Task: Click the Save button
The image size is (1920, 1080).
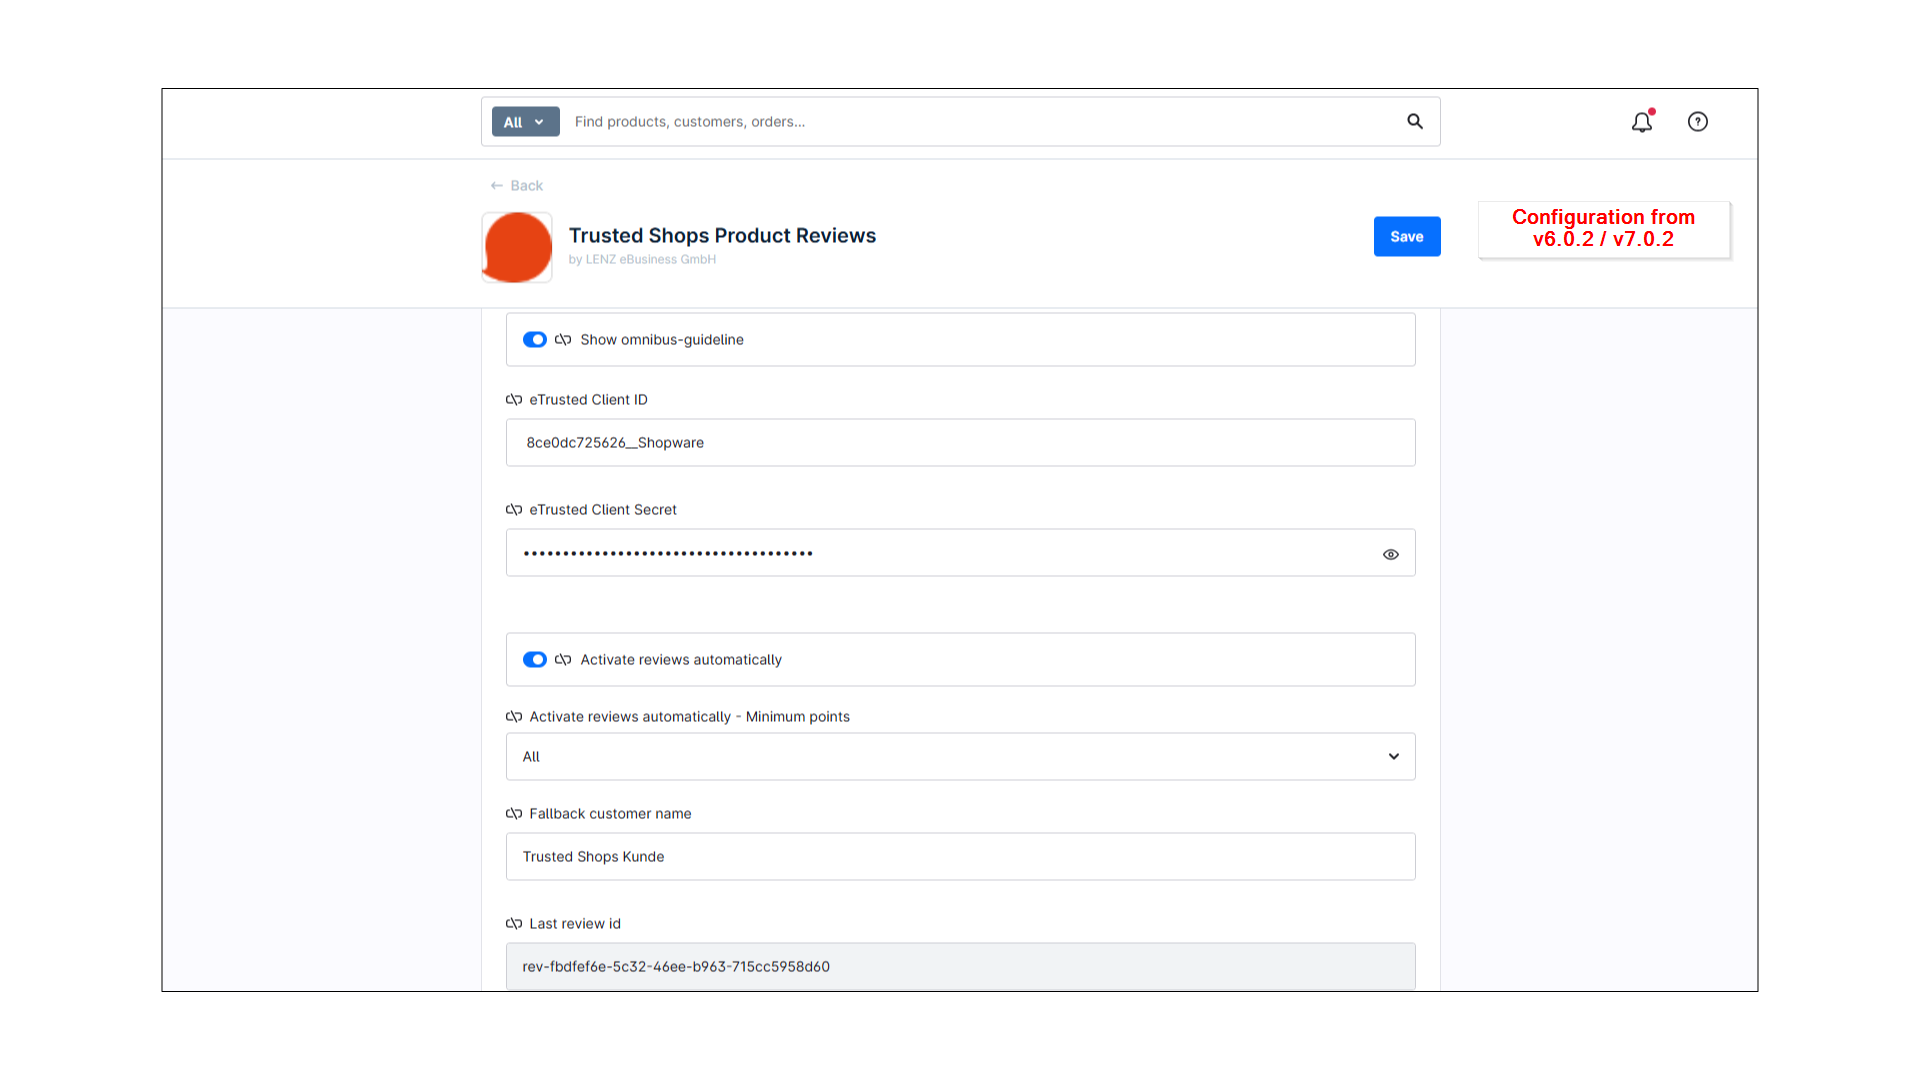Action: click(1407, 237)
